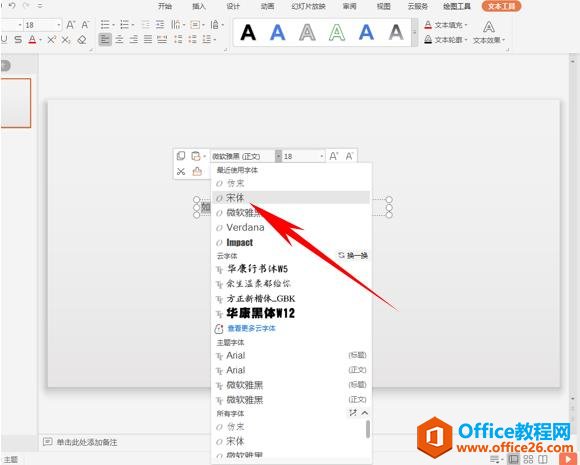Click the Redo arrow in quick access bar
Viewport: 580px width, 465px height.
point(26,6)
